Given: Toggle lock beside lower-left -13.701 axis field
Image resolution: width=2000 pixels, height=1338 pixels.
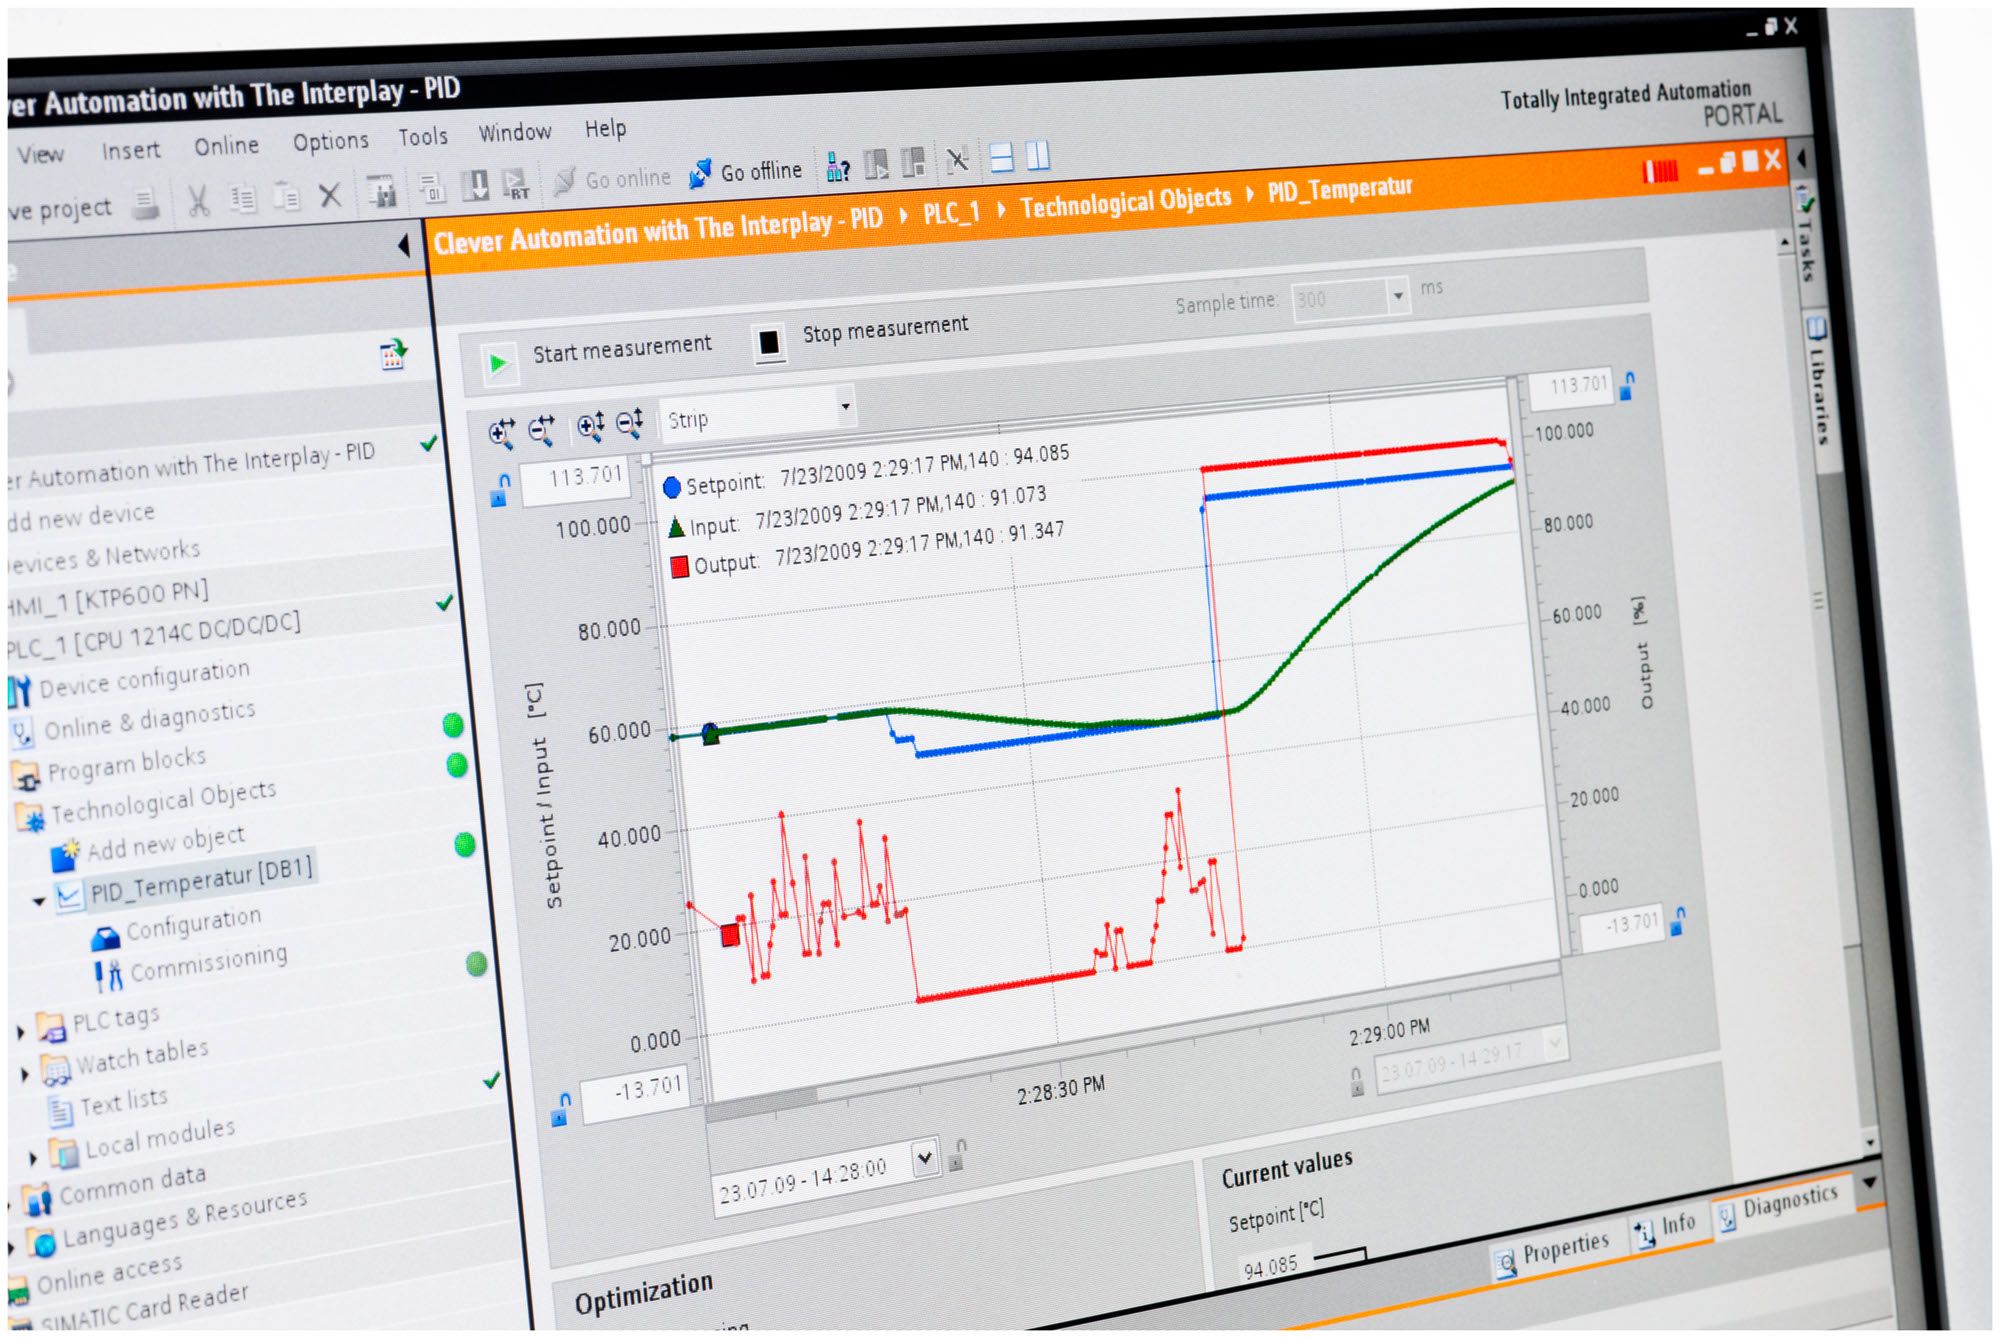Looking at the screenshot, I should (562, 1109).
